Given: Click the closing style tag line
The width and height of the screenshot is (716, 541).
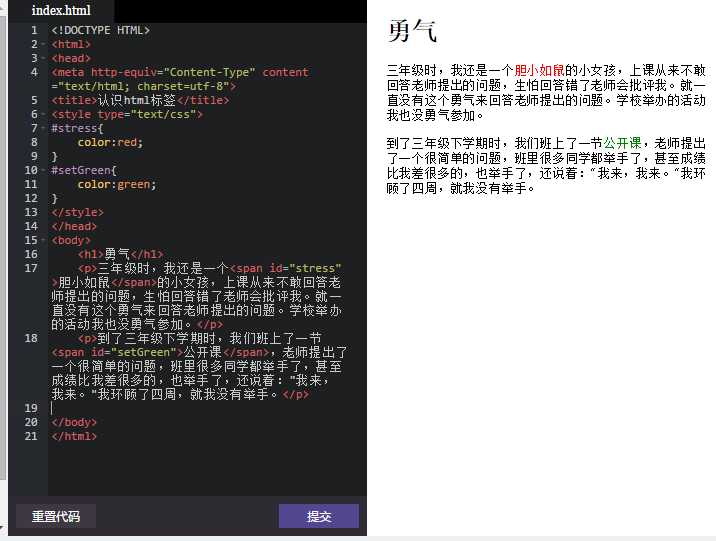Looking at the screenshot, I should tap(78, 212).
